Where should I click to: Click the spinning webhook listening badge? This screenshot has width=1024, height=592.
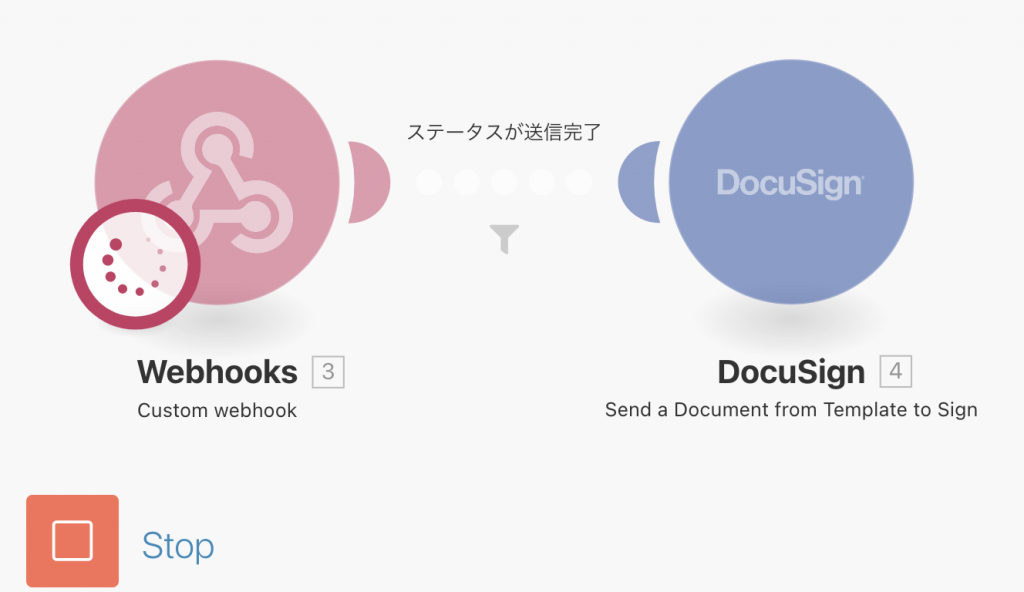pyautogui.click(x=135, y=264)
